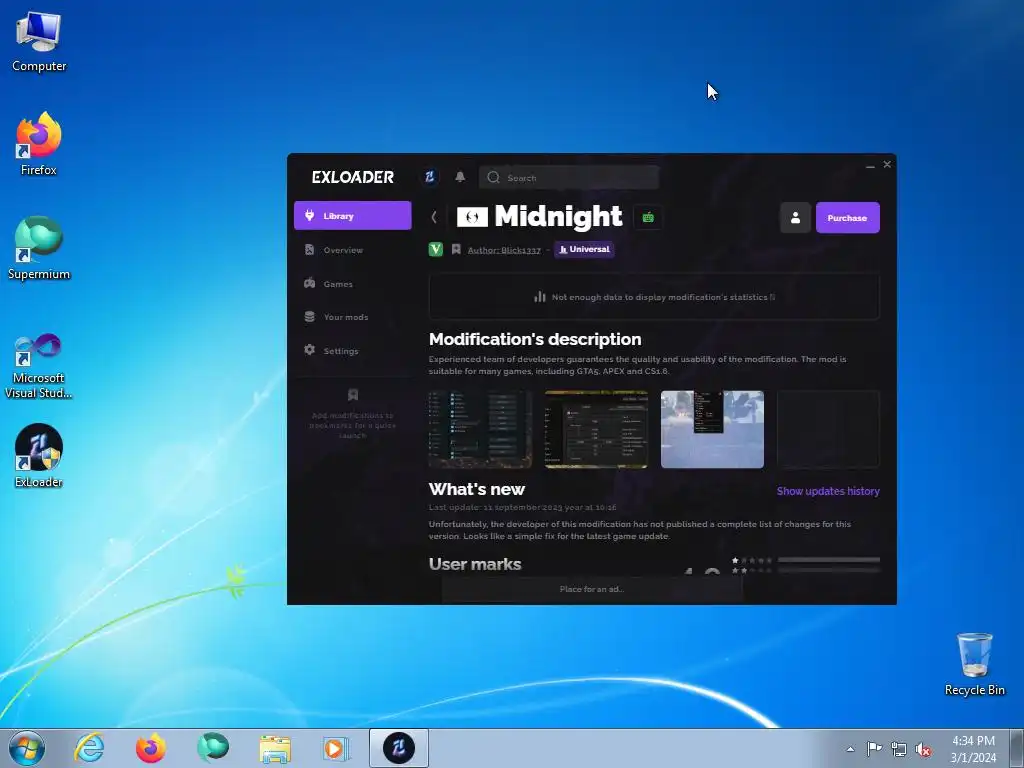The height and width of the screenshot is (768, 1024).
Task: Open the media player taskbar icon
Action: 336,748
